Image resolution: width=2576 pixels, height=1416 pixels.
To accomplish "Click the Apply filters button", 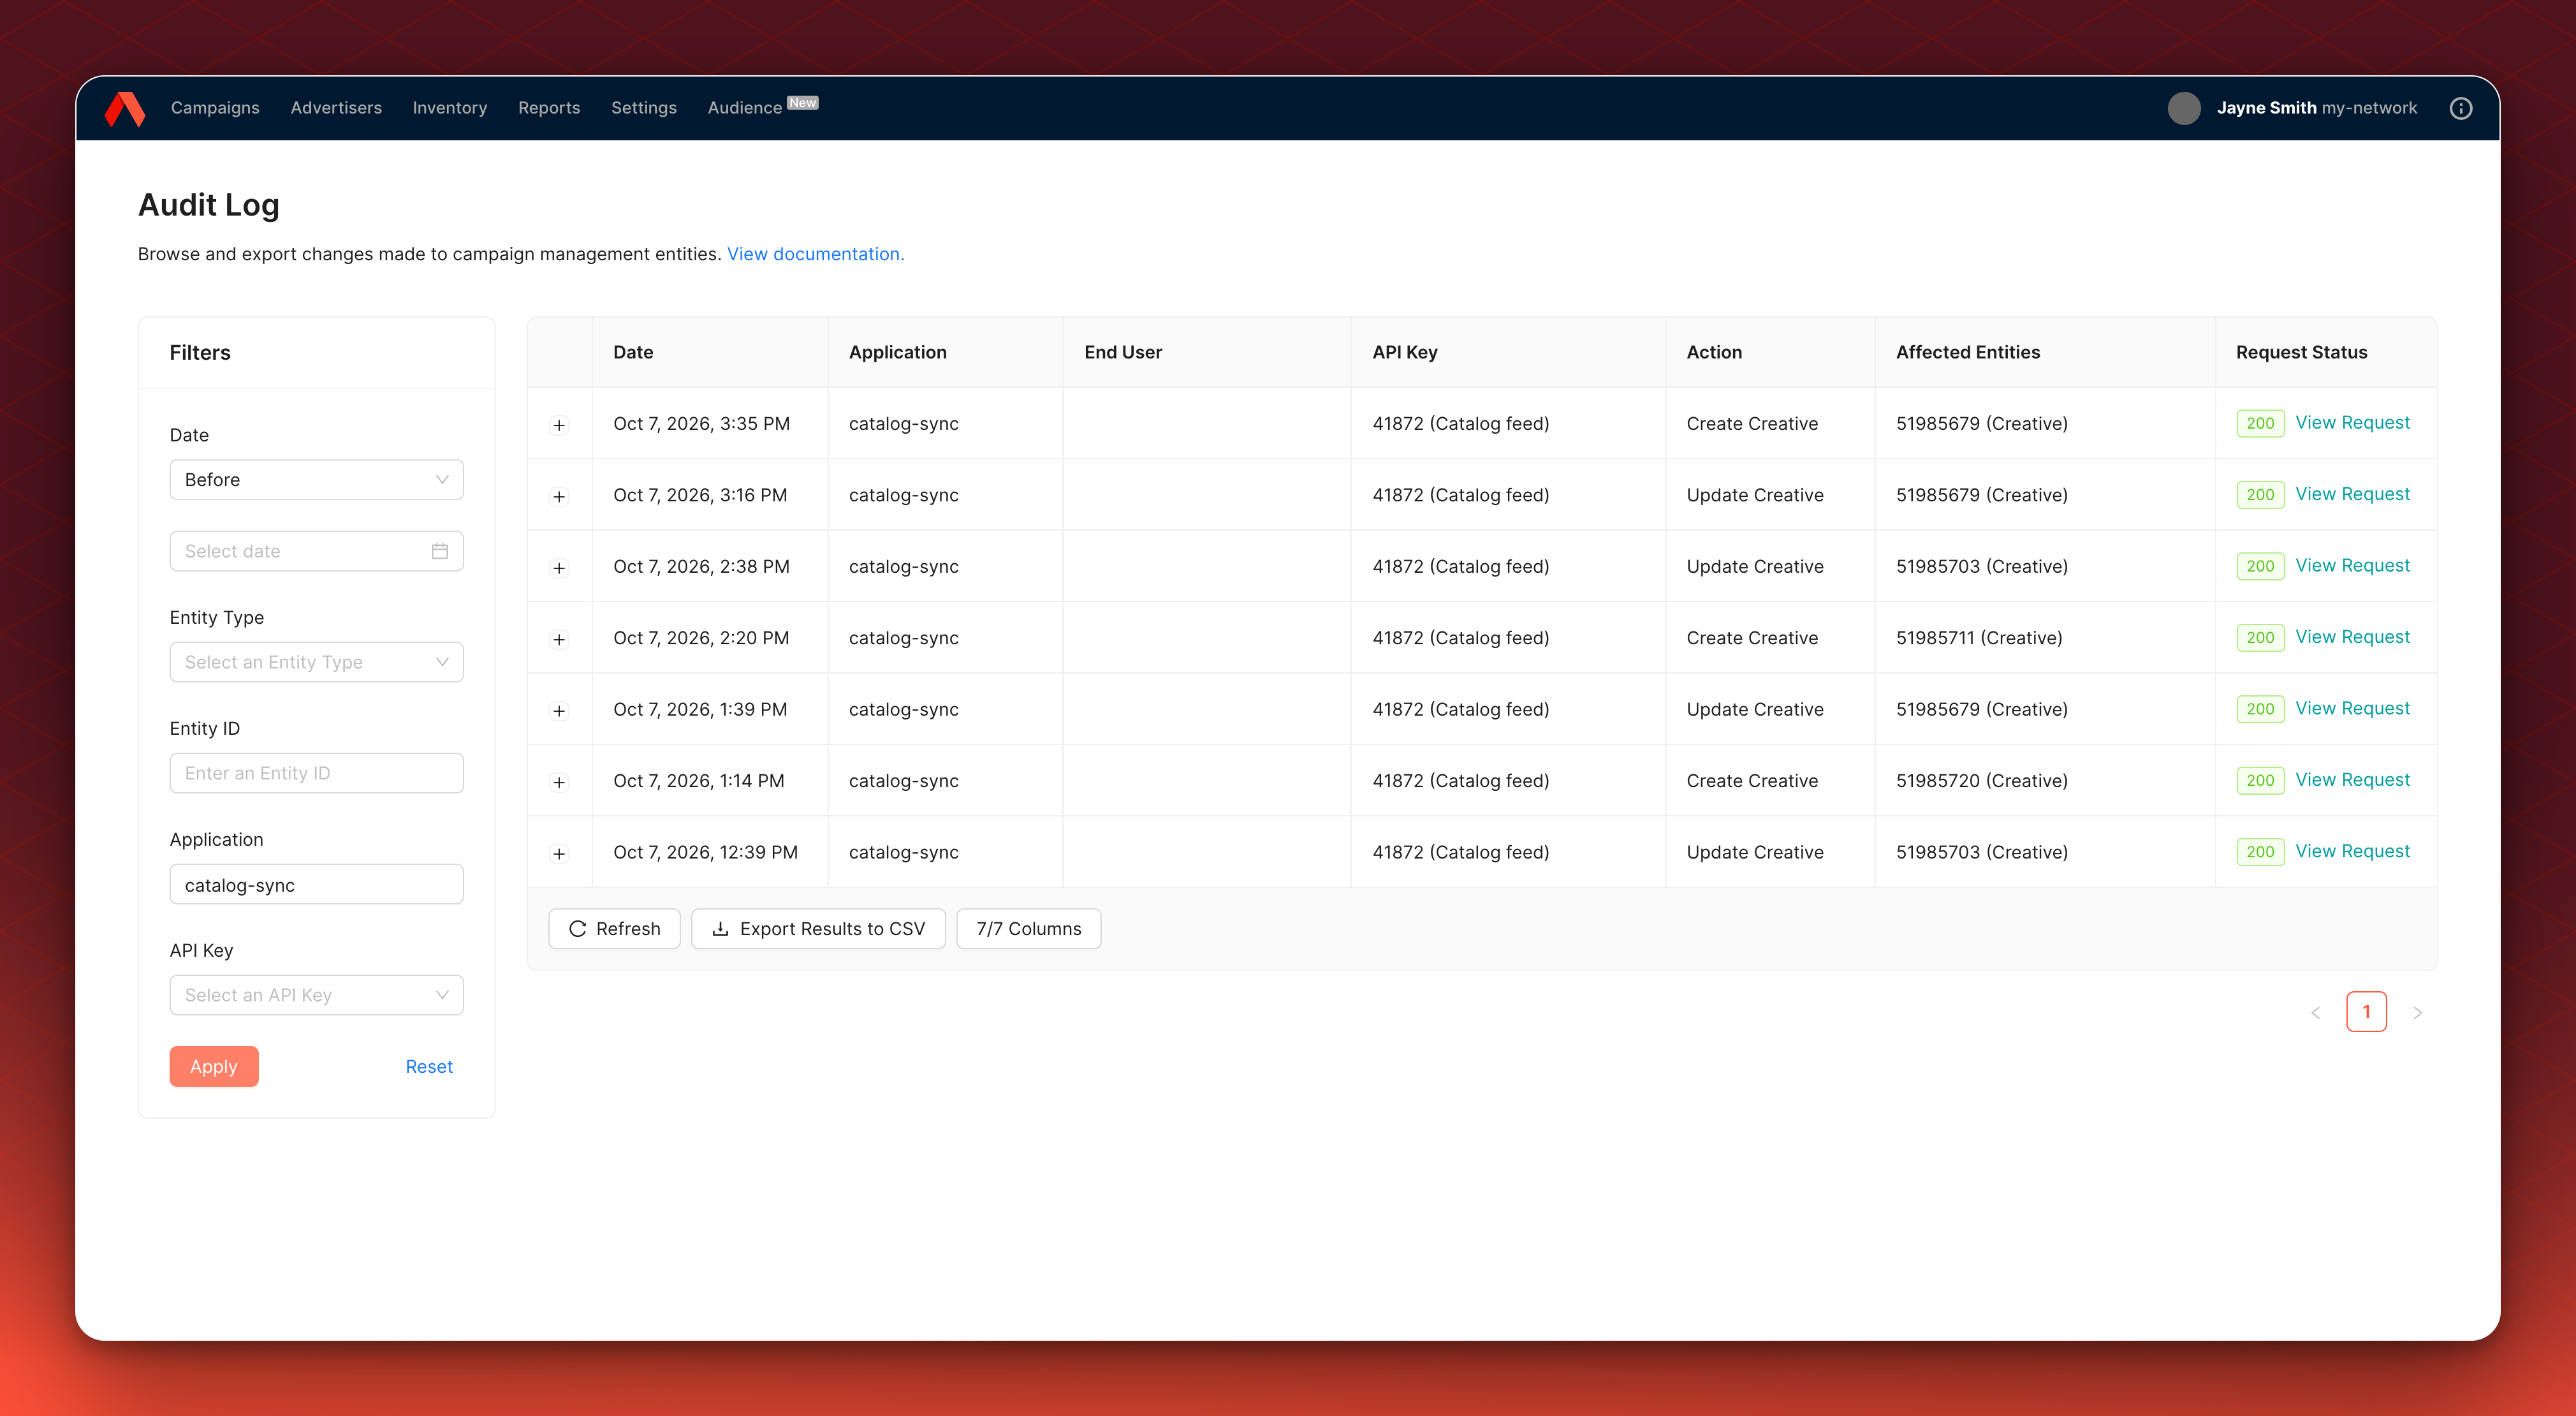I will click(214, 1066).
